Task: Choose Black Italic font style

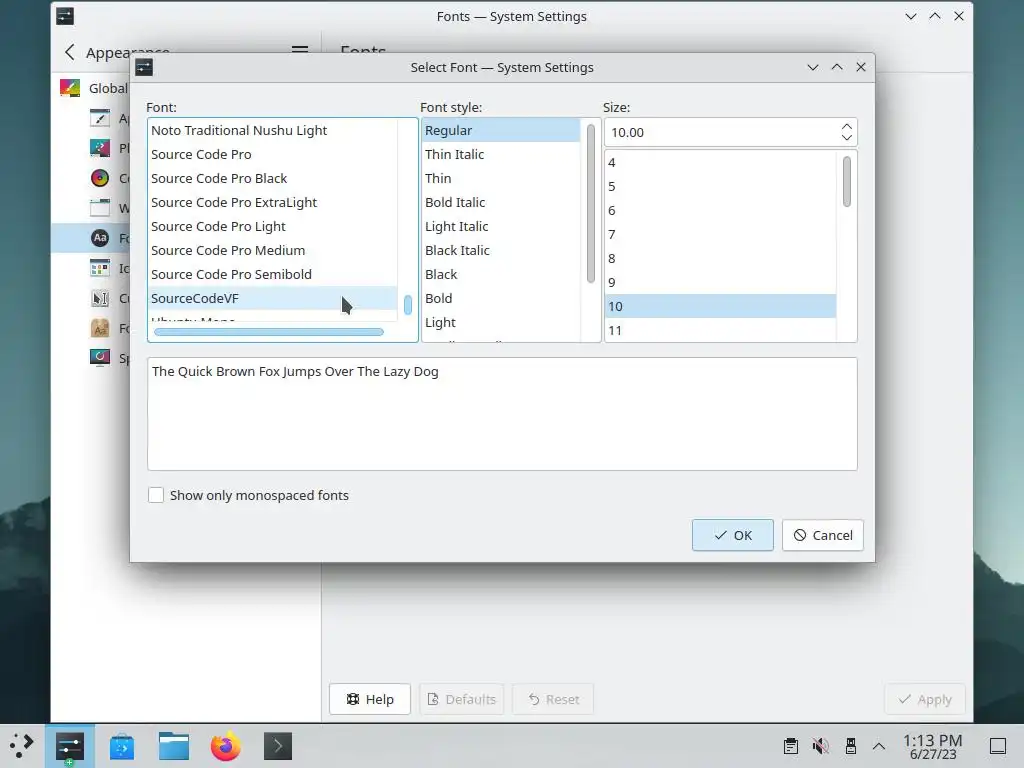Action: point(501,251)
